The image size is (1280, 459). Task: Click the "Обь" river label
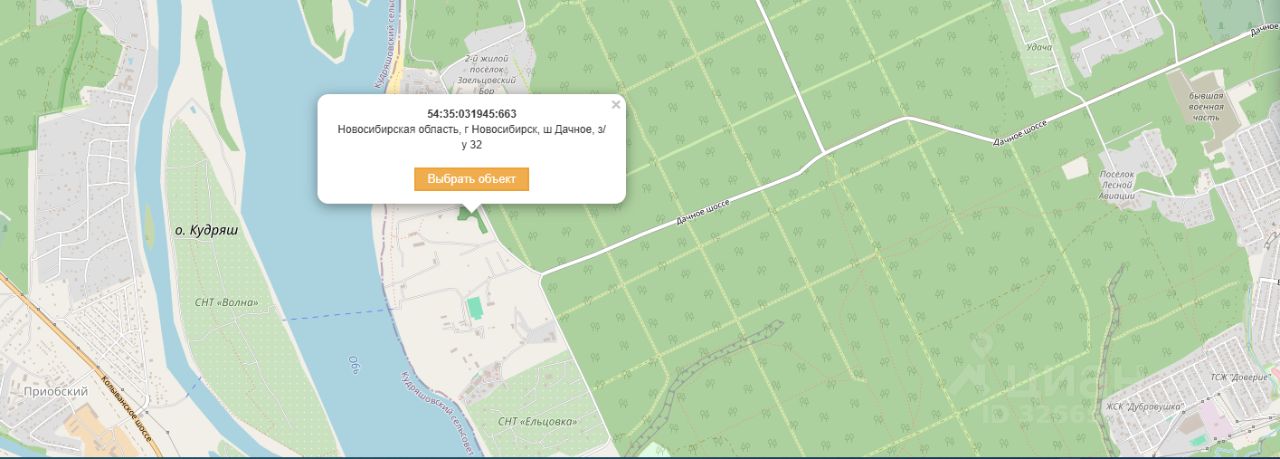[353, 366]
